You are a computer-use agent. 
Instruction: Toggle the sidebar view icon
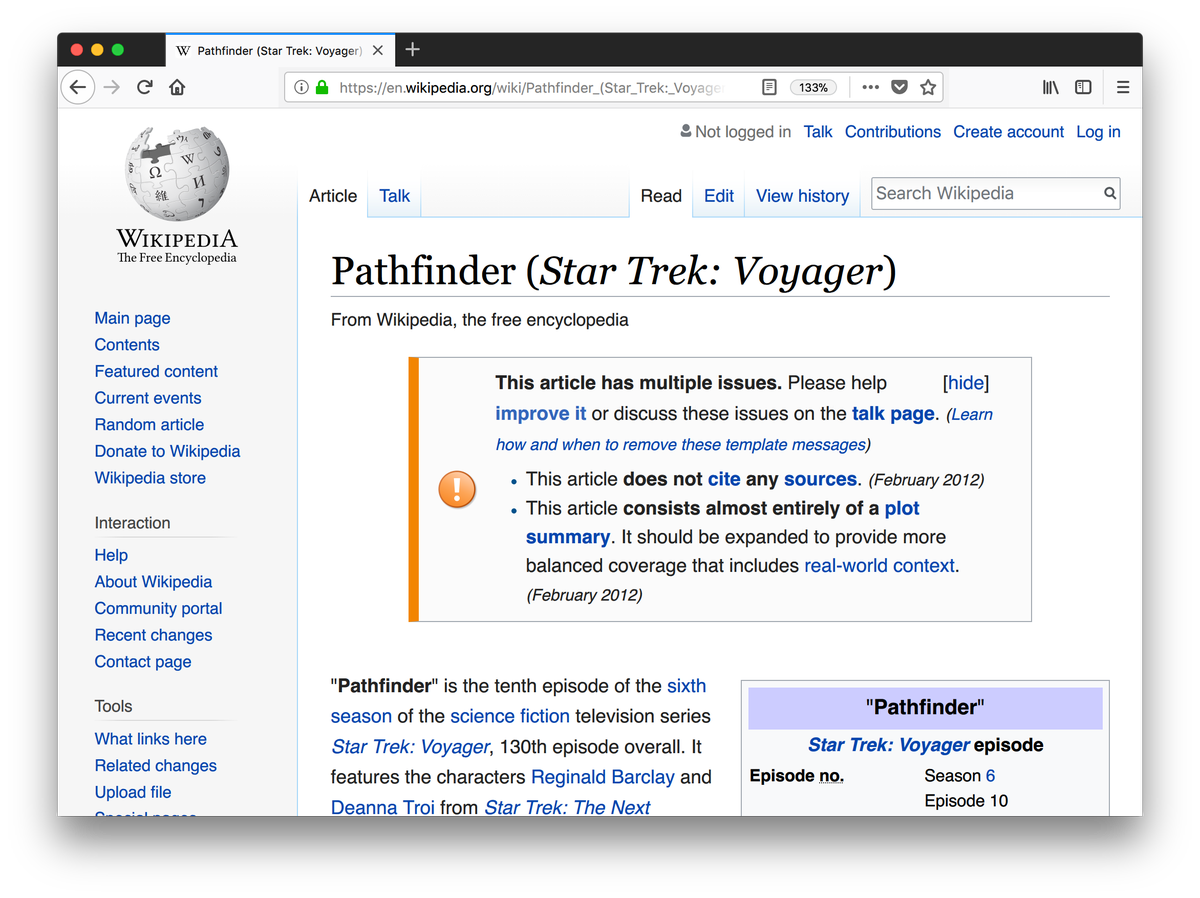tap(1083, 87)
